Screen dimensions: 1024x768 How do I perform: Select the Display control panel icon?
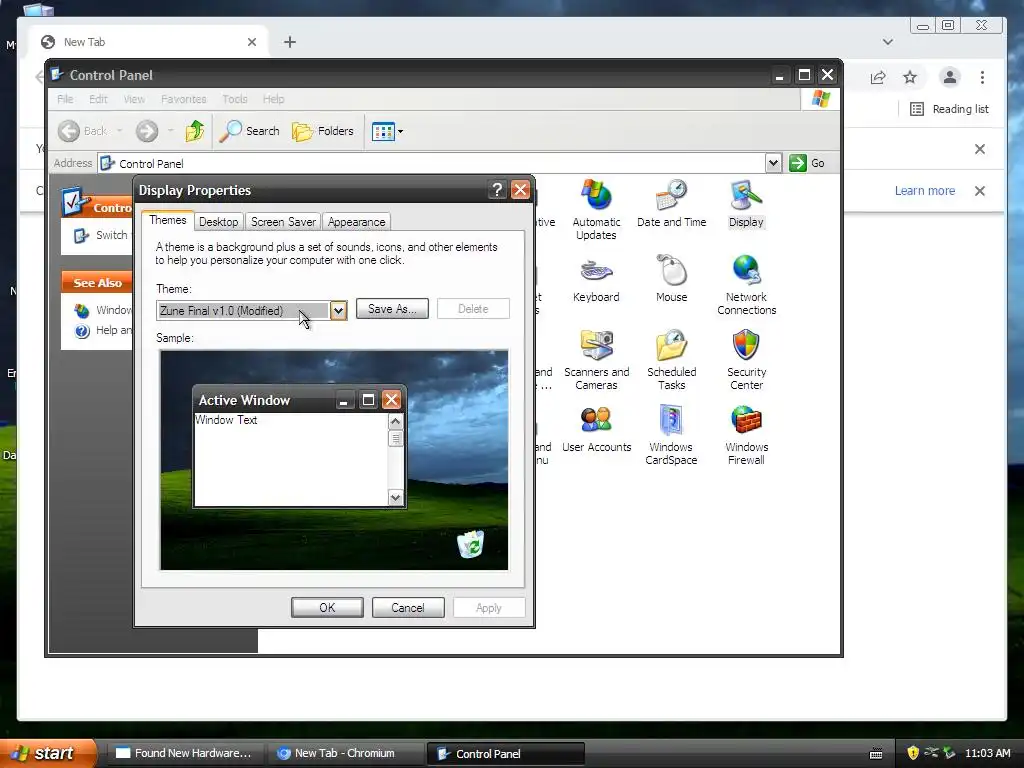tap(746, 203)
